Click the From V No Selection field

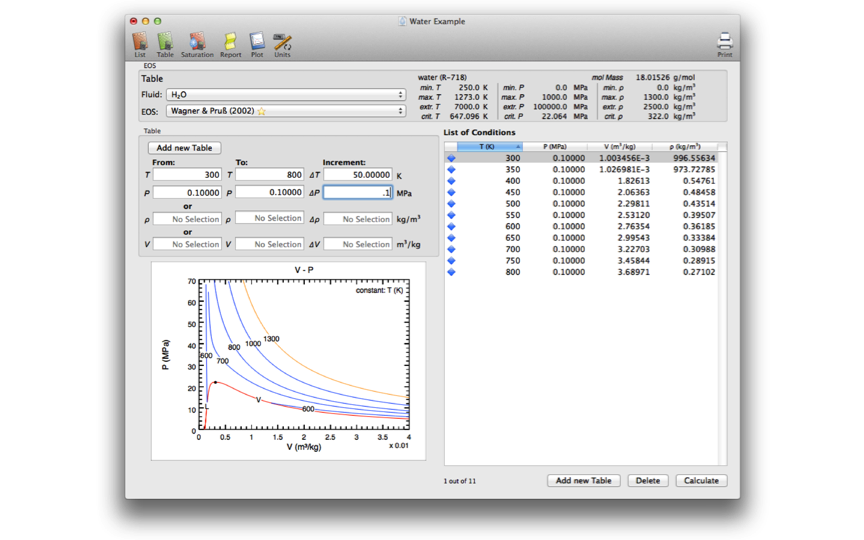(x=187, y=244)
